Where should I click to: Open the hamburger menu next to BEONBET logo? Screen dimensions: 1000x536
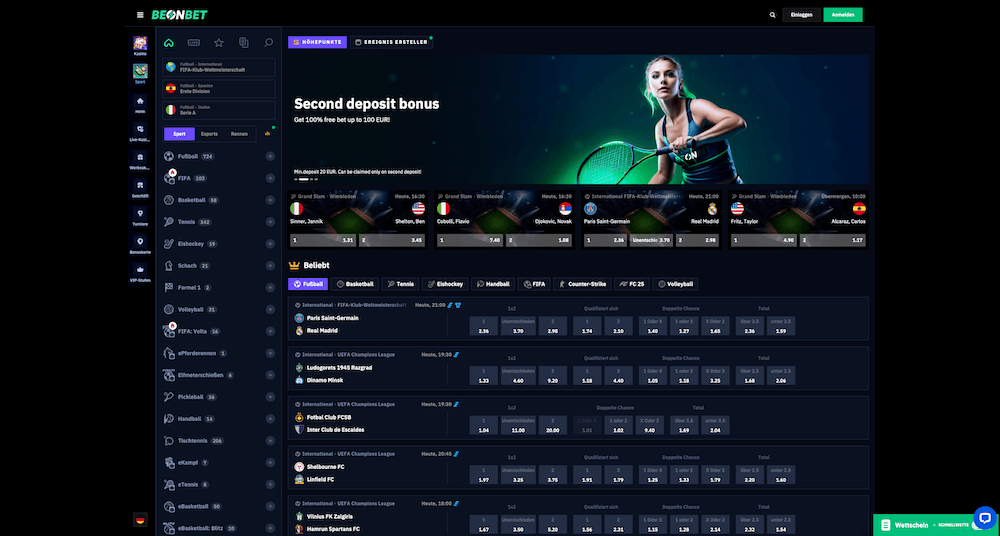[x=140, y=15]
